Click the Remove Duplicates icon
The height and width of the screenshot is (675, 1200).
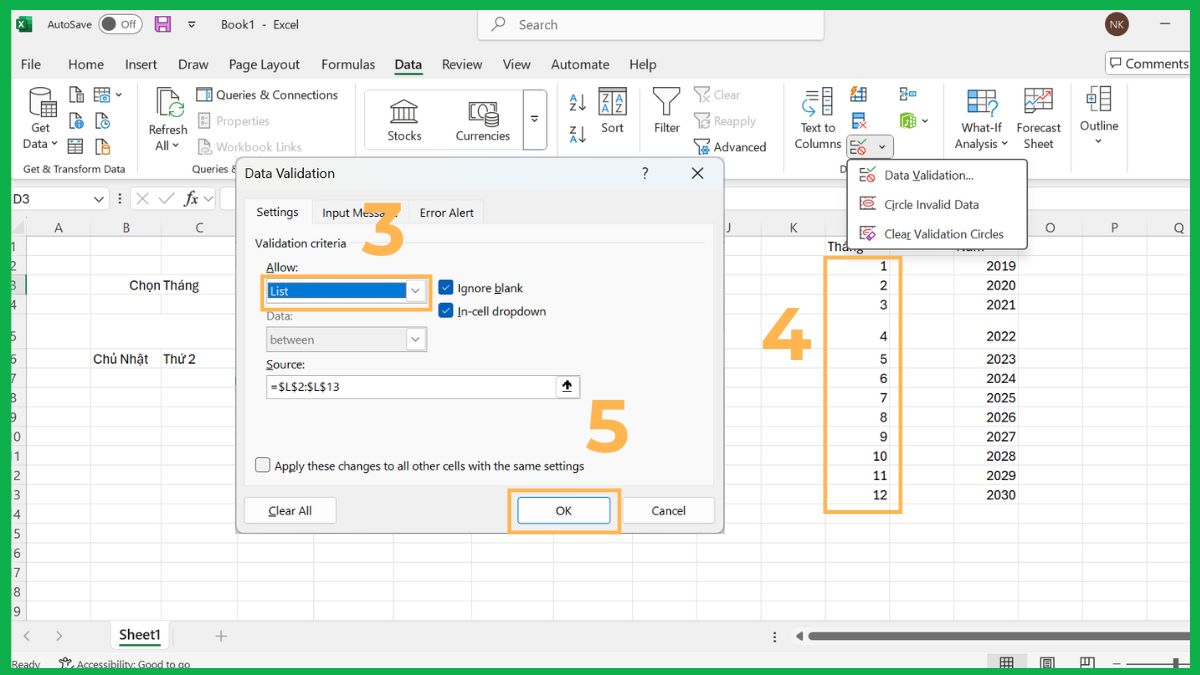point(858,120)
